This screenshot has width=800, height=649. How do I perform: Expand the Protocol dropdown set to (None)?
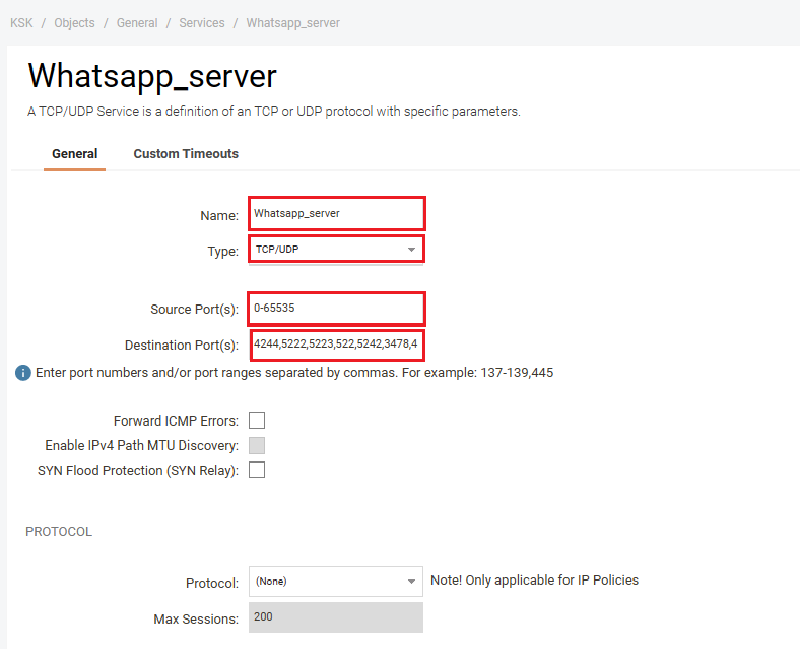click(336, 581)
